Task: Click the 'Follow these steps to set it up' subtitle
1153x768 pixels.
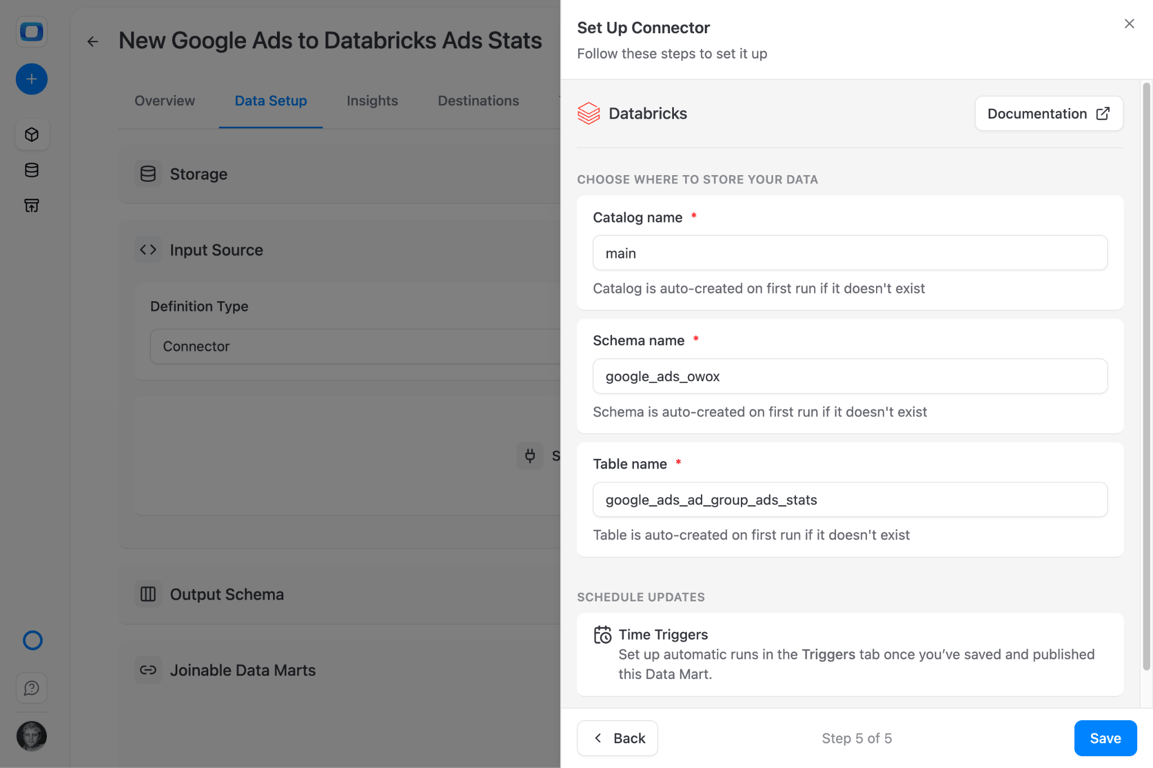Action: coord(672,54)
